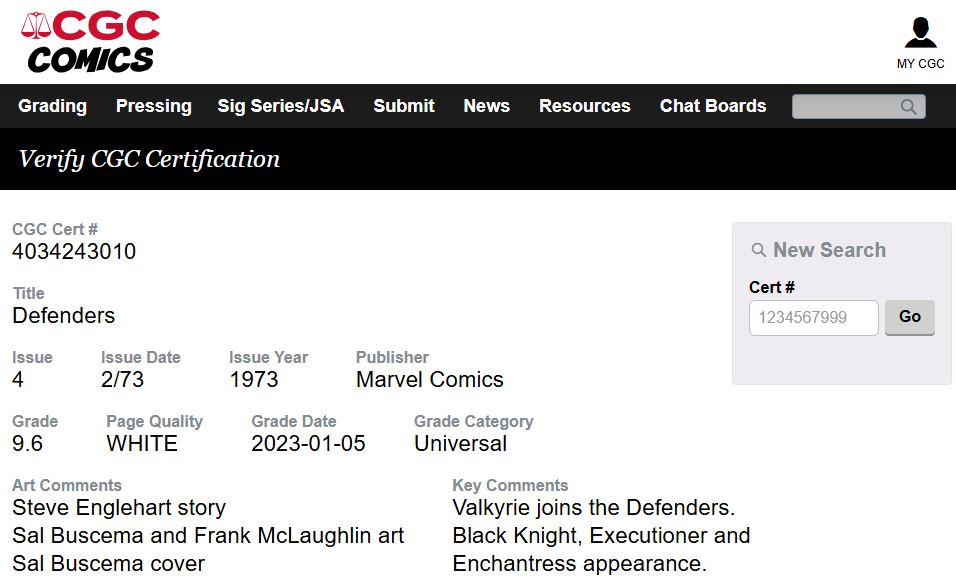This screenshot has width=956, height=586.
Task: Click the magnifier icon beside New Search
Action: 759,250
